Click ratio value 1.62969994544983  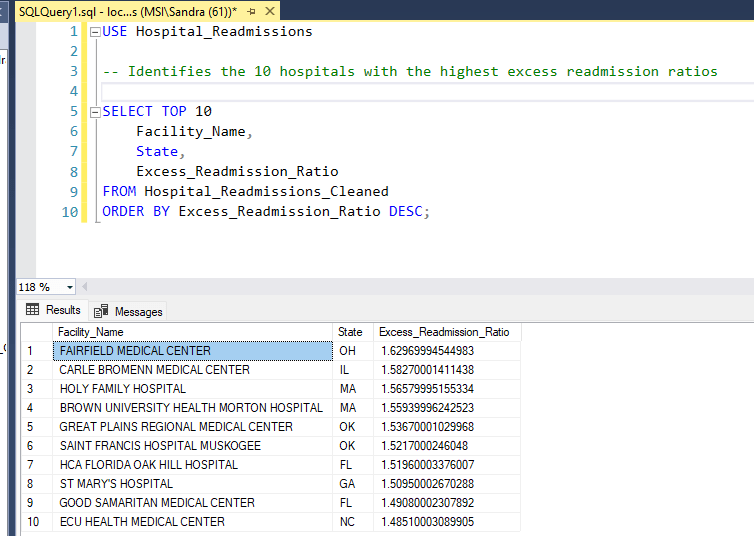coord(447,351)
